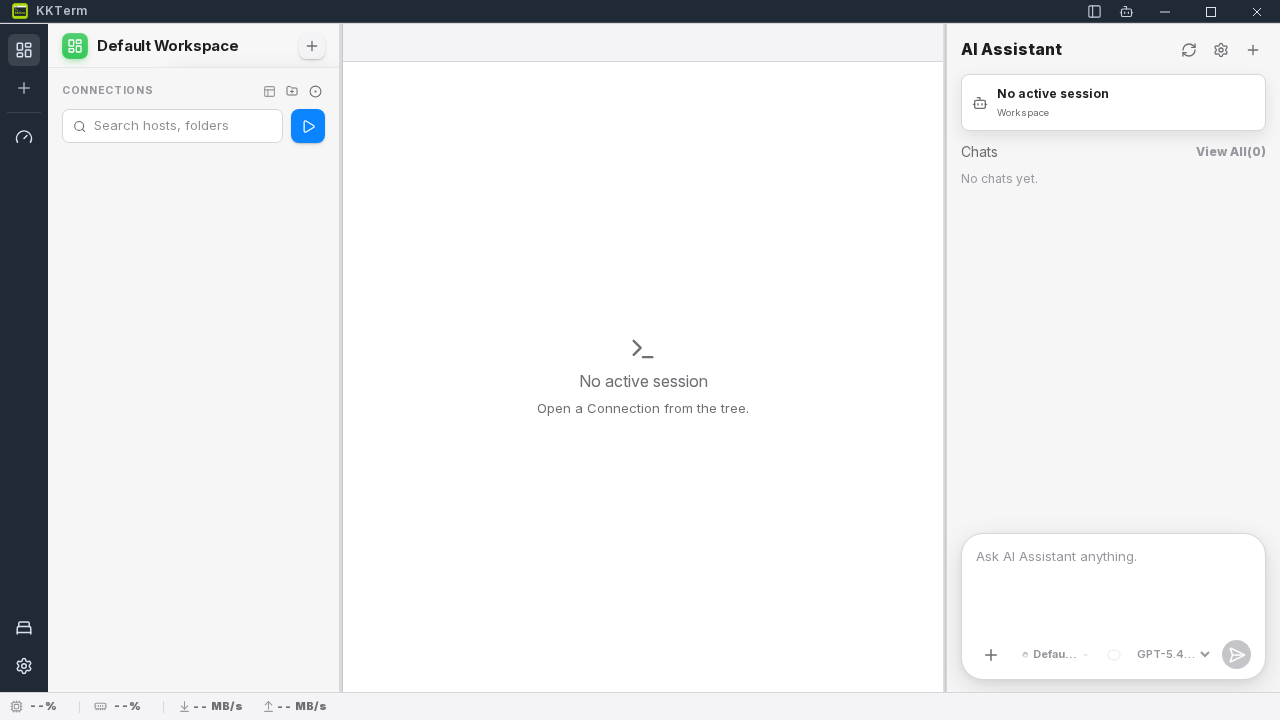
Task: Minimize the KKTerm window
Action: click(x=1165, y=12)
